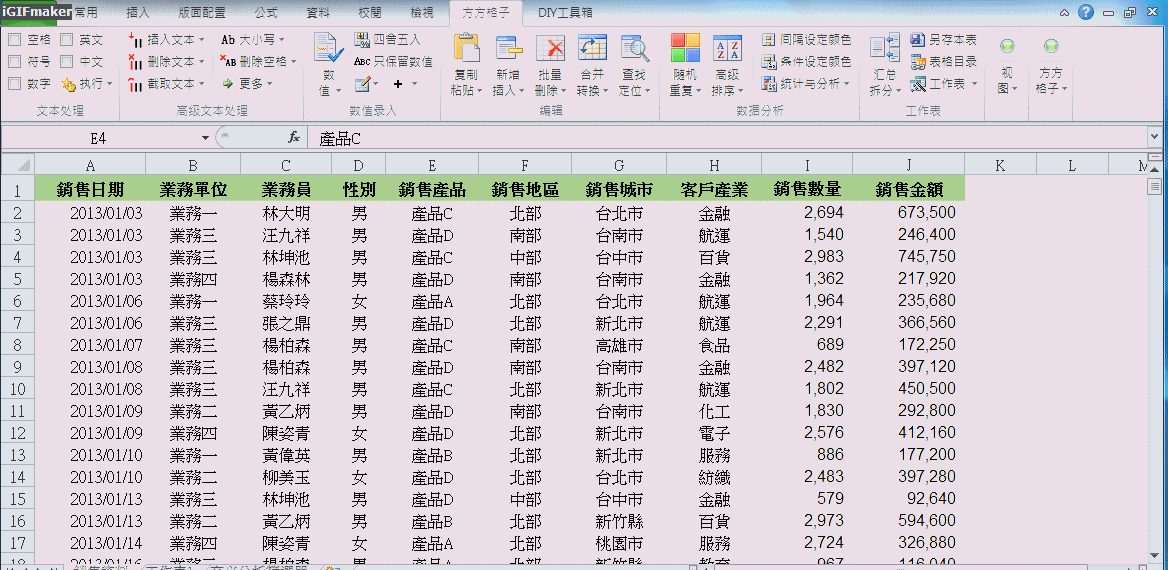This screenshot has height=570, width=1168.
Task: Click the 随机重复 colored squares icon
Action: [685, 48]
